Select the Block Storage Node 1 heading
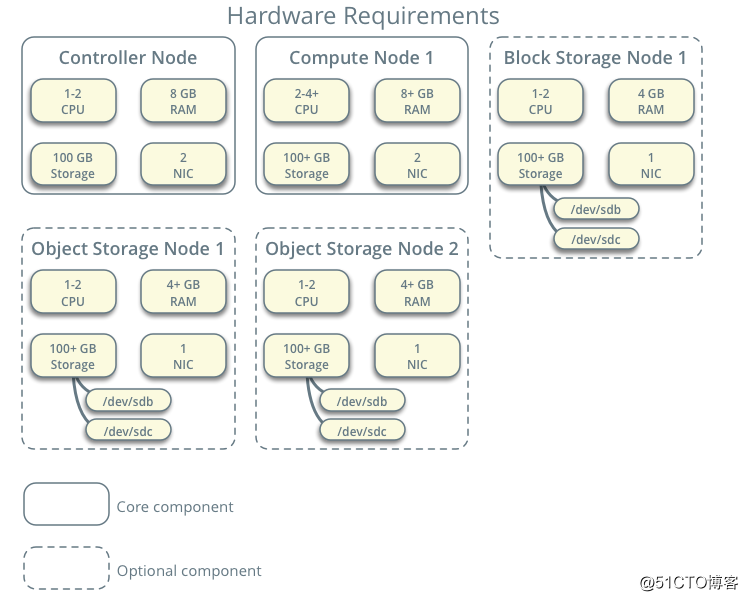This screenshot has height=601, width=748. [595, 58]
